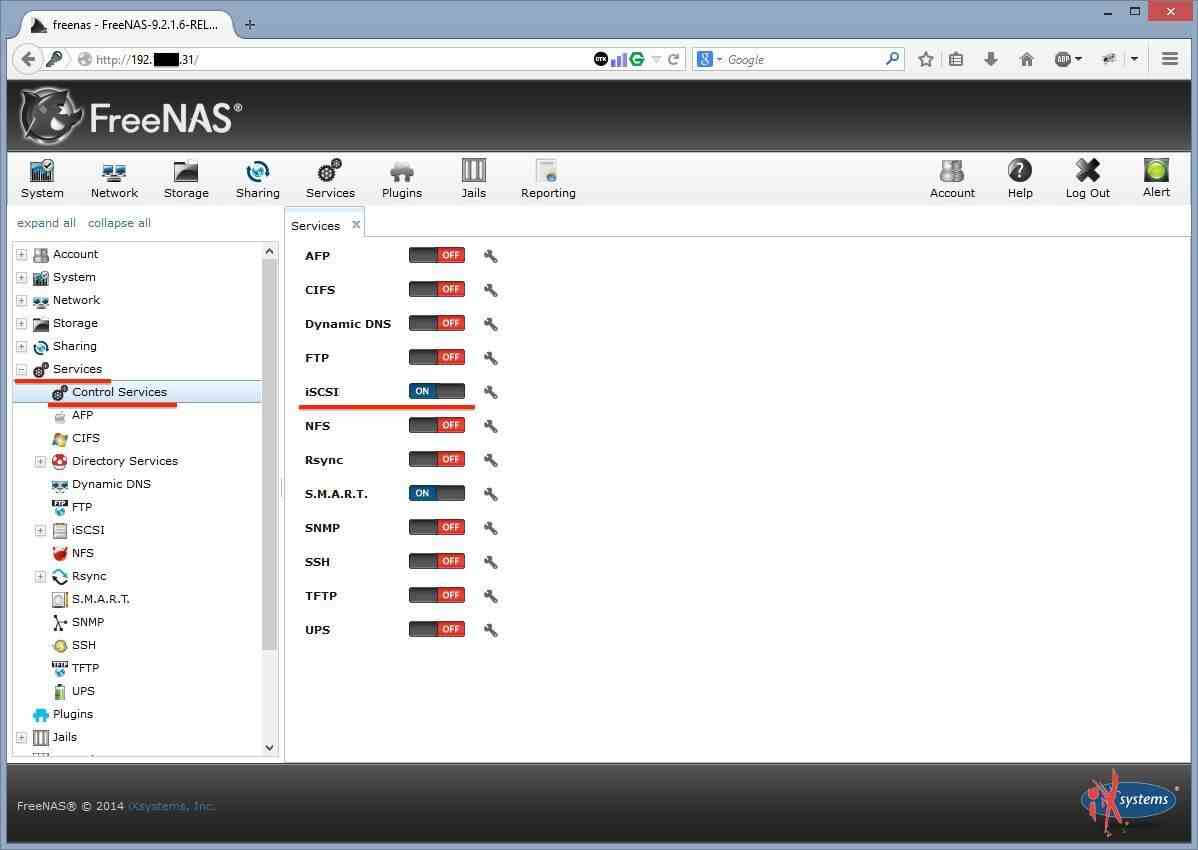Viewport: 1198px width, 850px height.
Task: Expand the Storage tree node
Action: pos(21,323)
